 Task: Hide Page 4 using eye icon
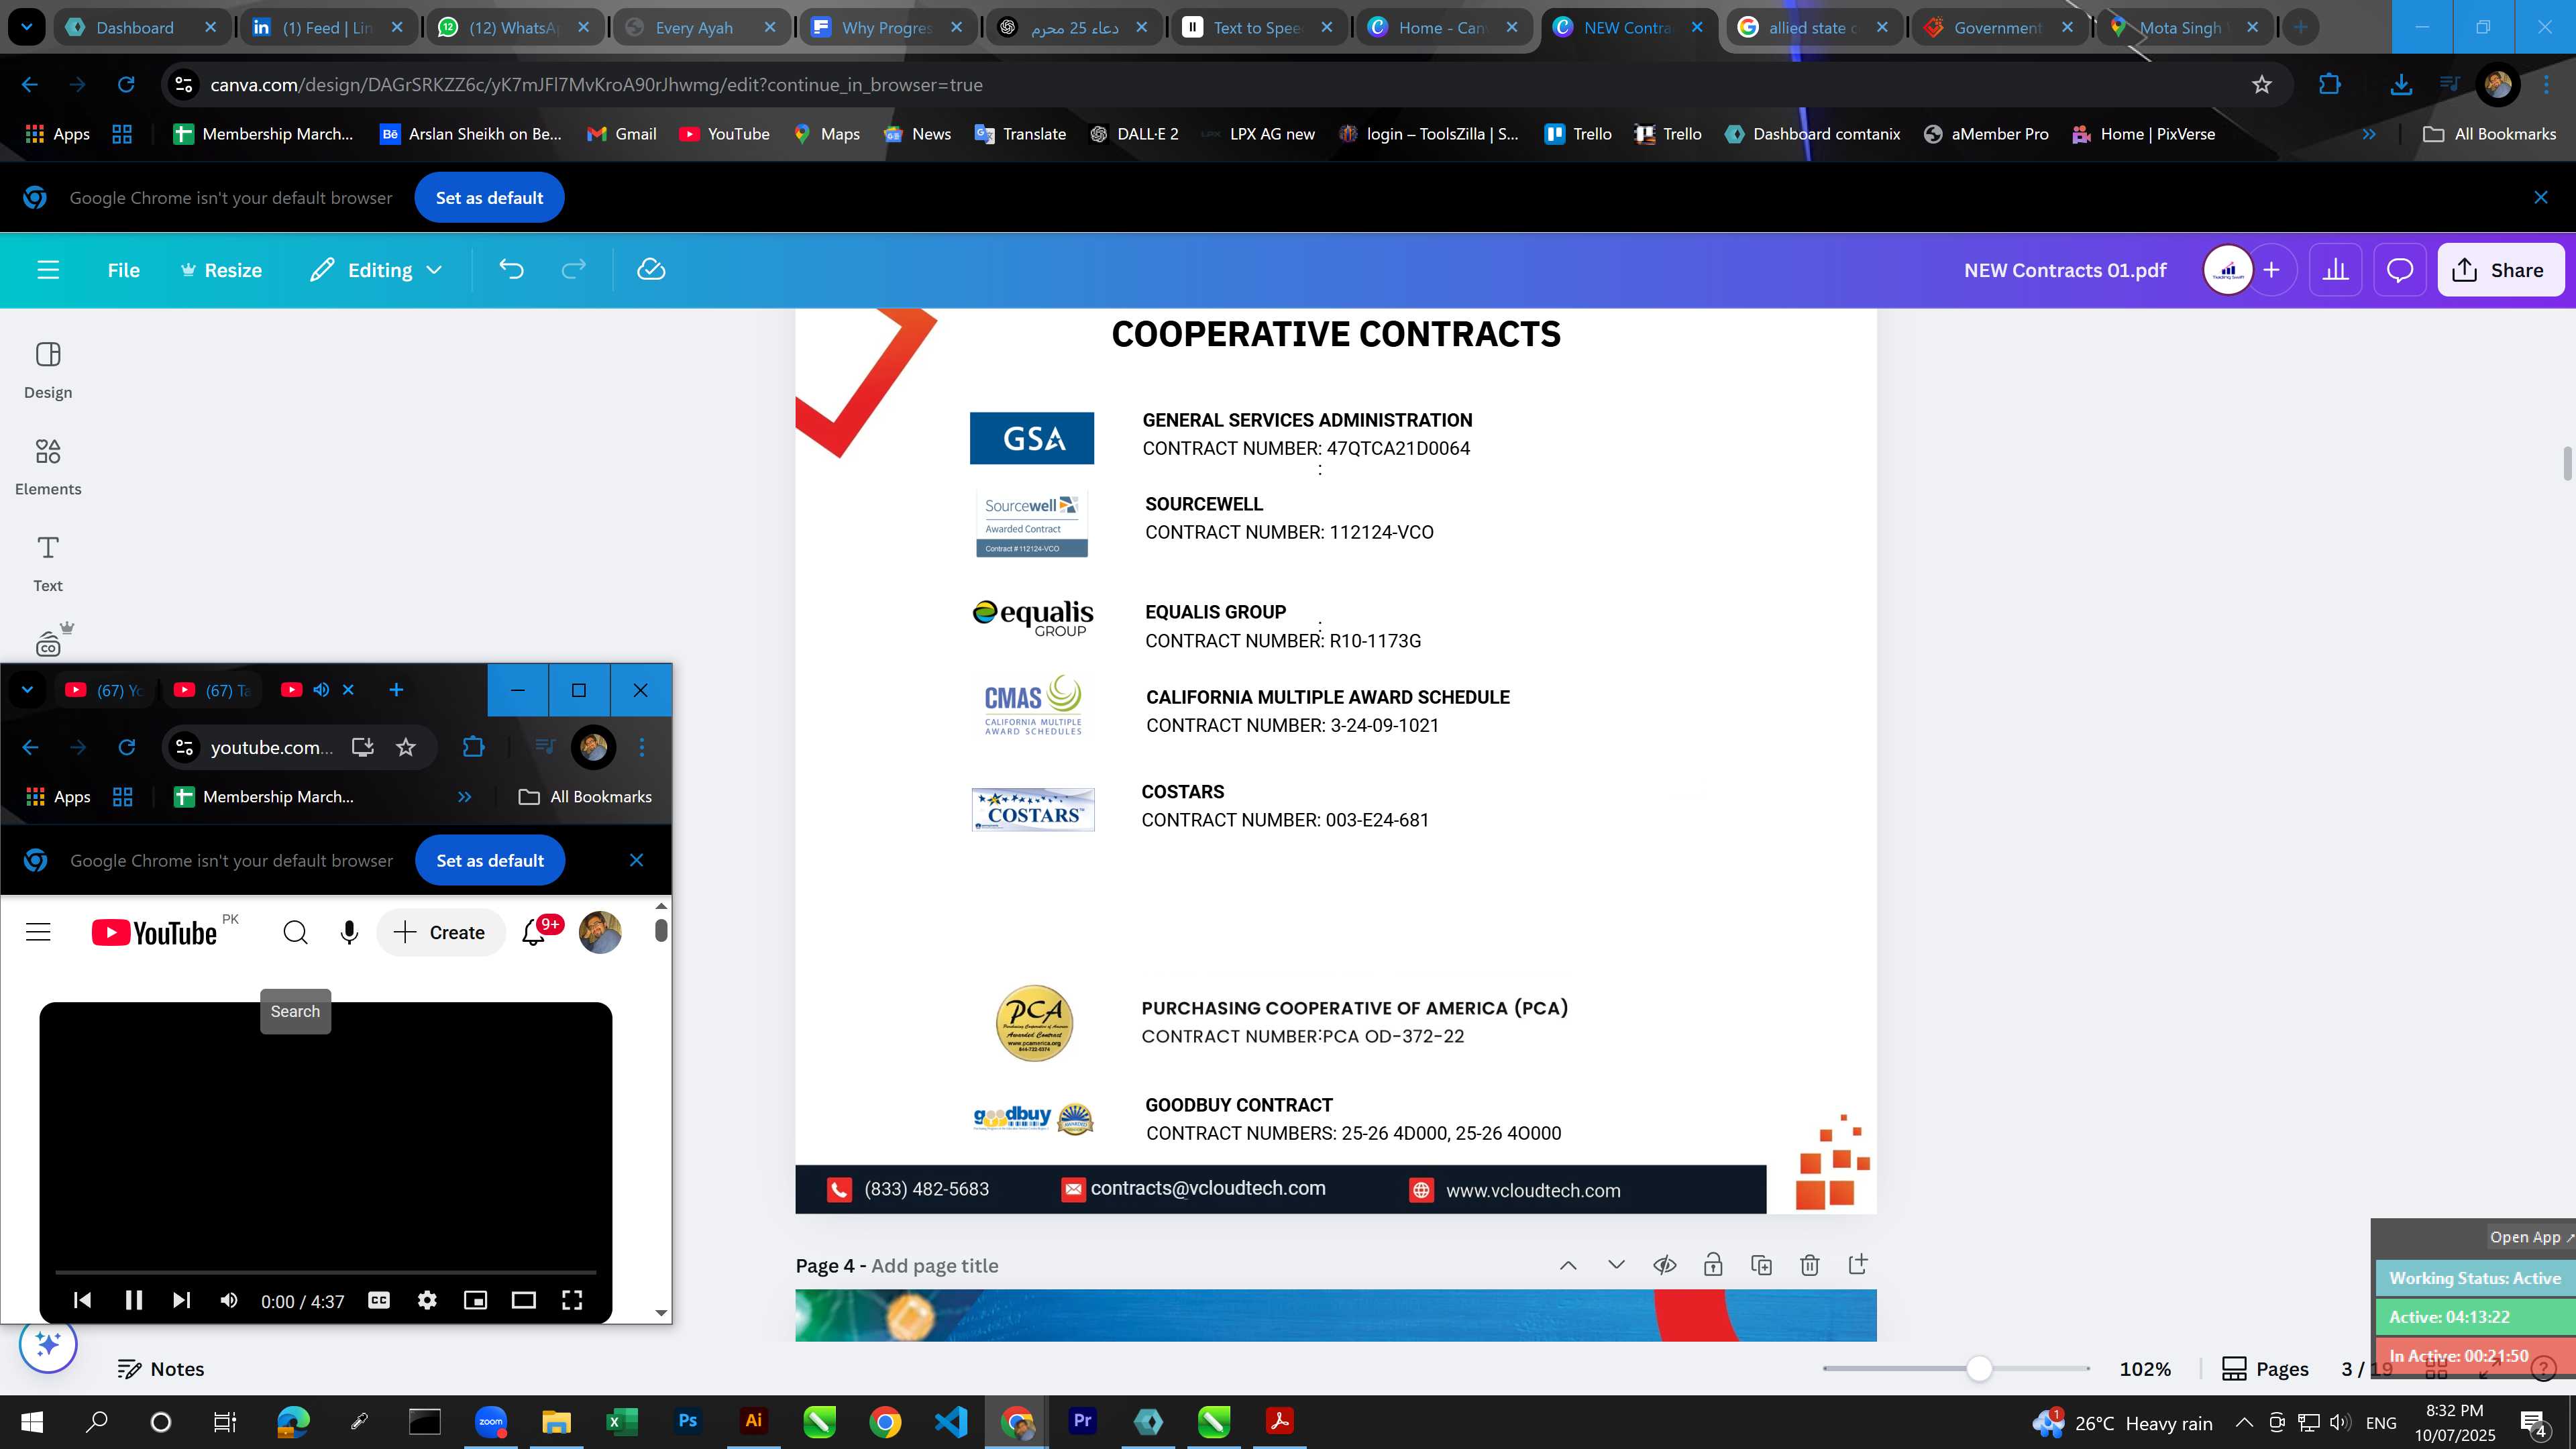point(1665,1265)
